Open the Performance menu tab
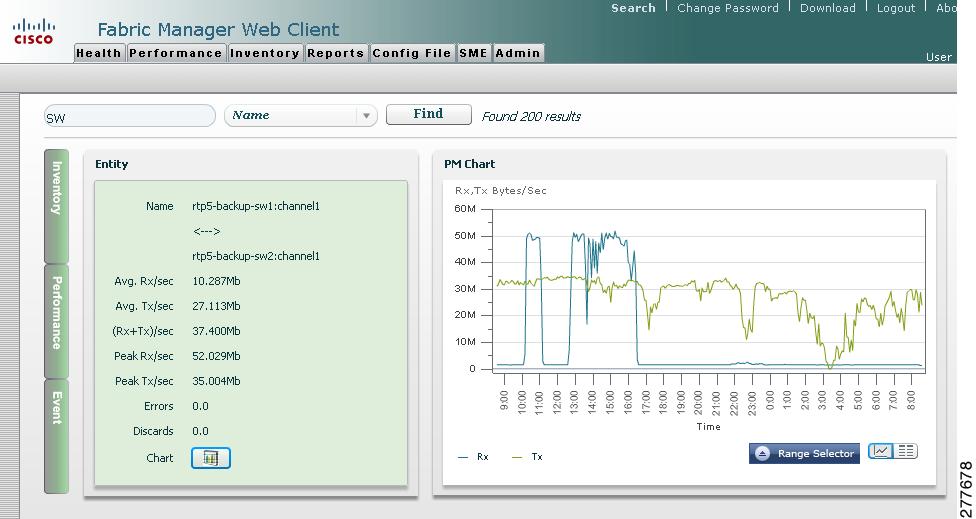 click(176, 54)
